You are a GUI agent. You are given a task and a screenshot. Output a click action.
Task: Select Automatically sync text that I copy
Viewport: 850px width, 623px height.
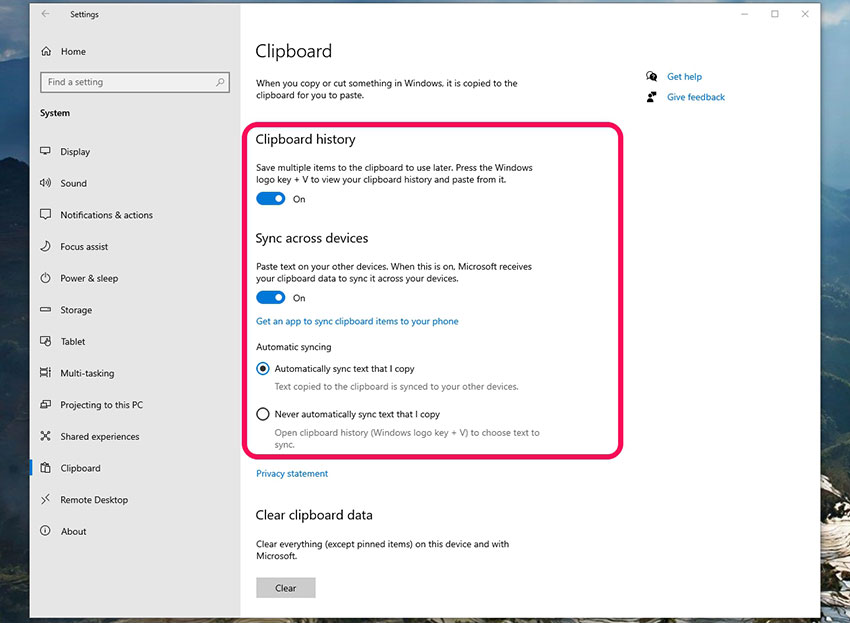point(263,369)
